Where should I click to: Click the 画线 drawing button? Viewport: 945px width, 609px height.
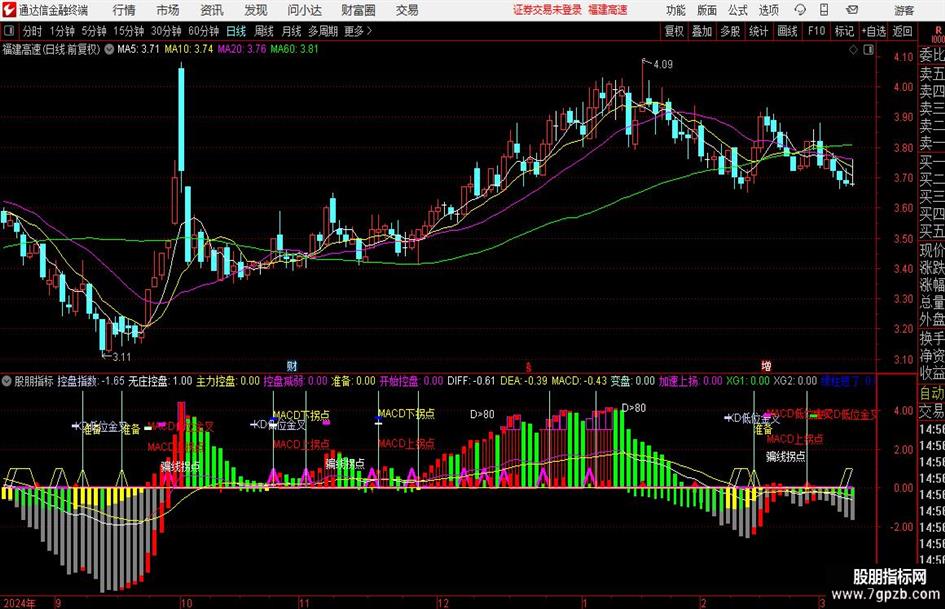787,31
